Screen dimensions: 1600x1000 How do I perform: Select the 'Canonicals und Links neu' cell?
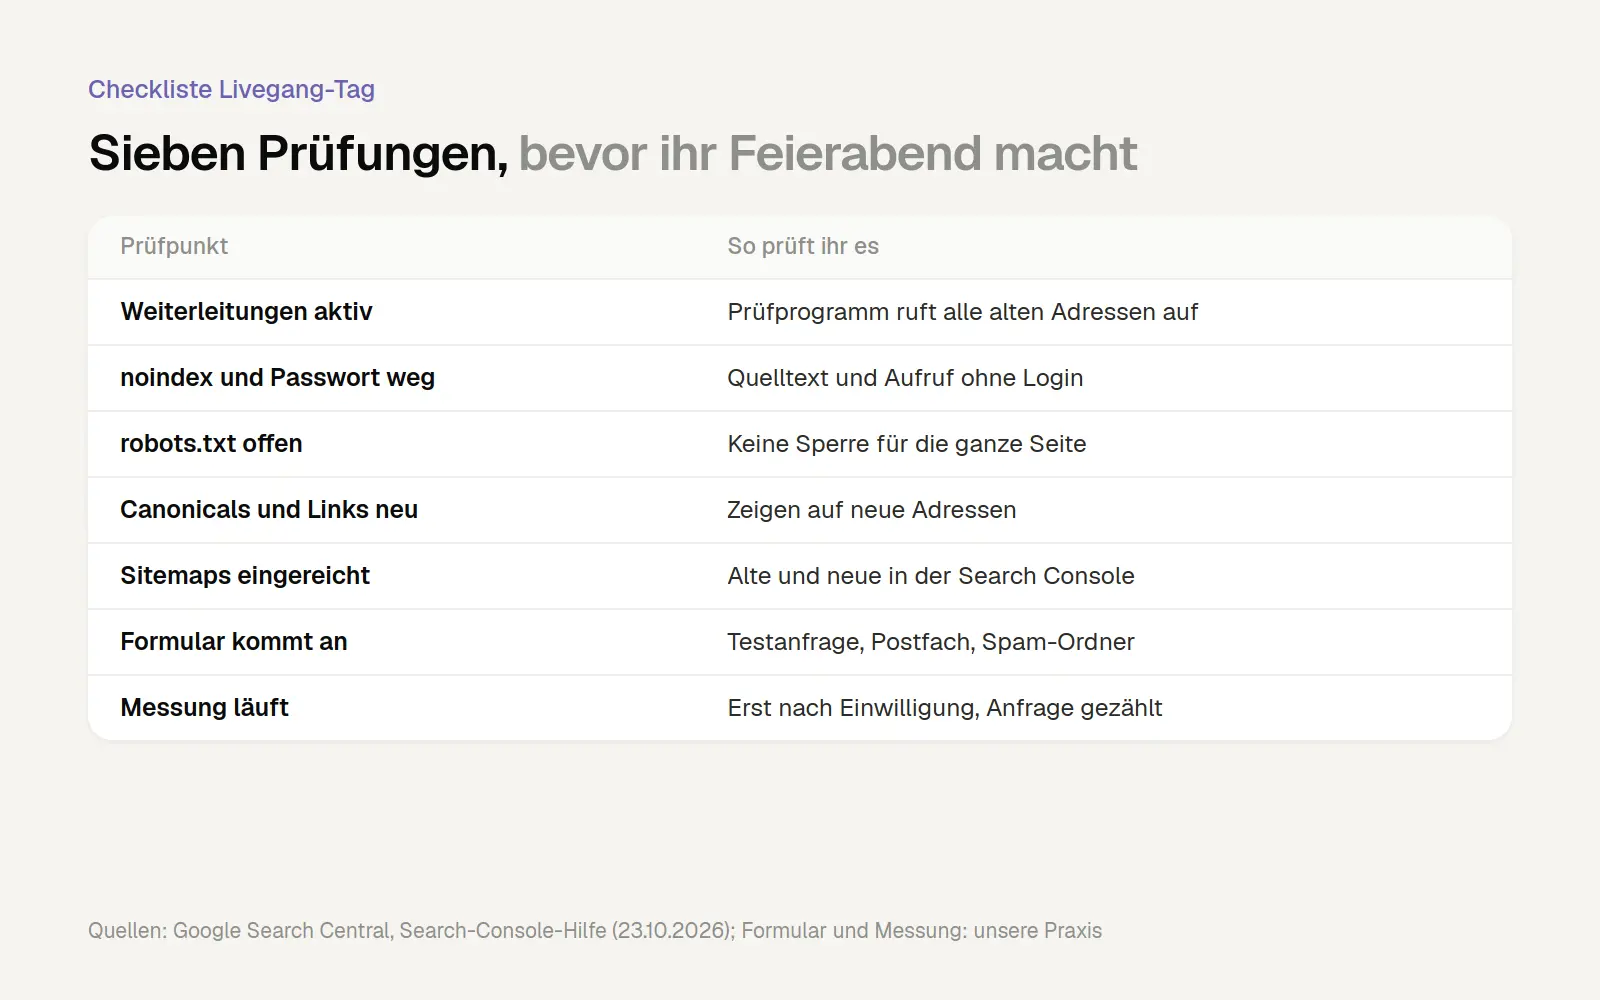click(x=269, y=510)
